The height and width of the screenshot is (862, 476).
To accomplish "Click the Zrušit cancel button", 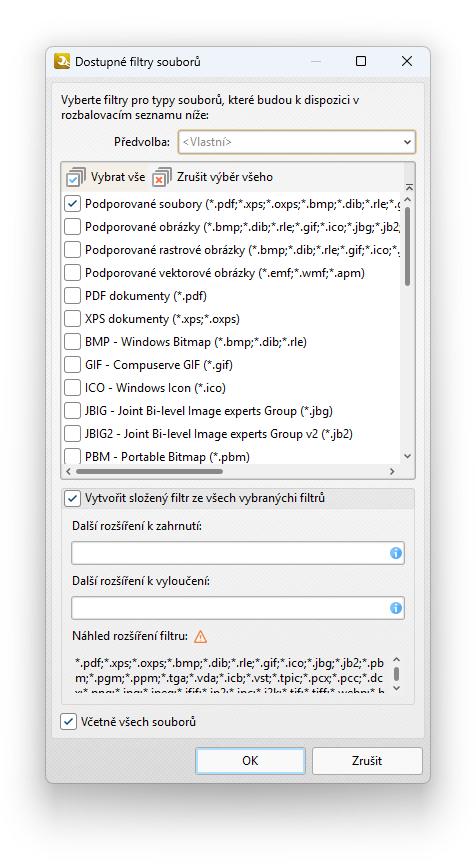I will pos(367,761).
